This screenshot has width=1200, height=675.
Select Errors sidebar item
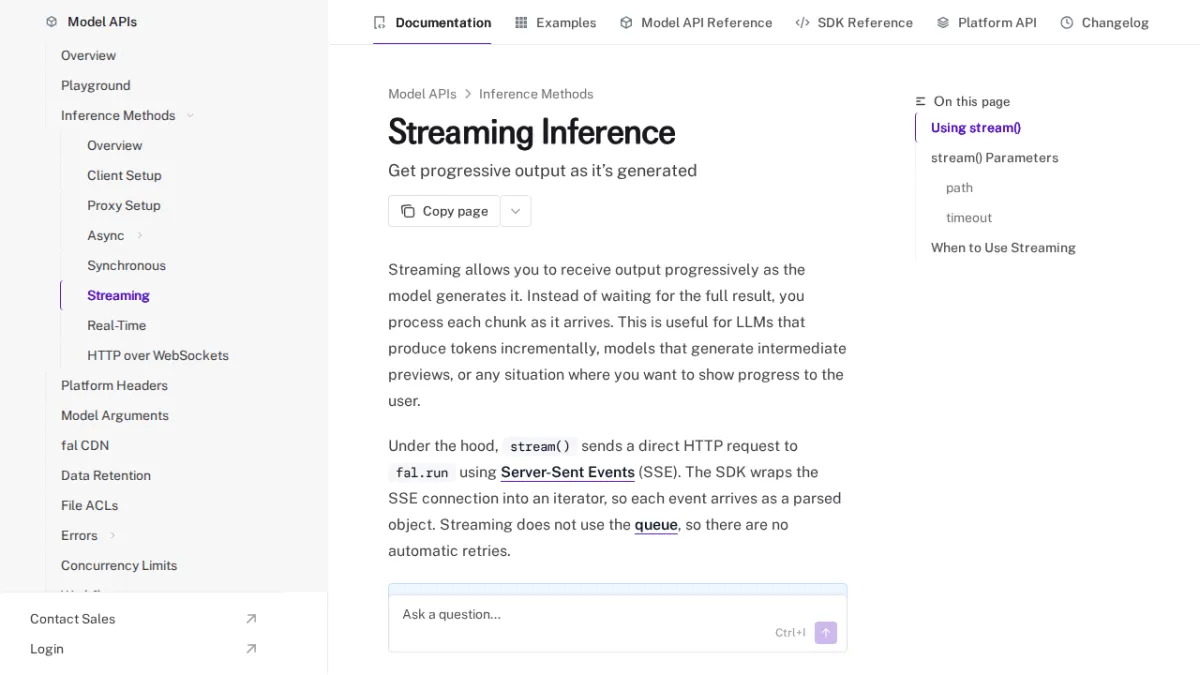(79, 535)
